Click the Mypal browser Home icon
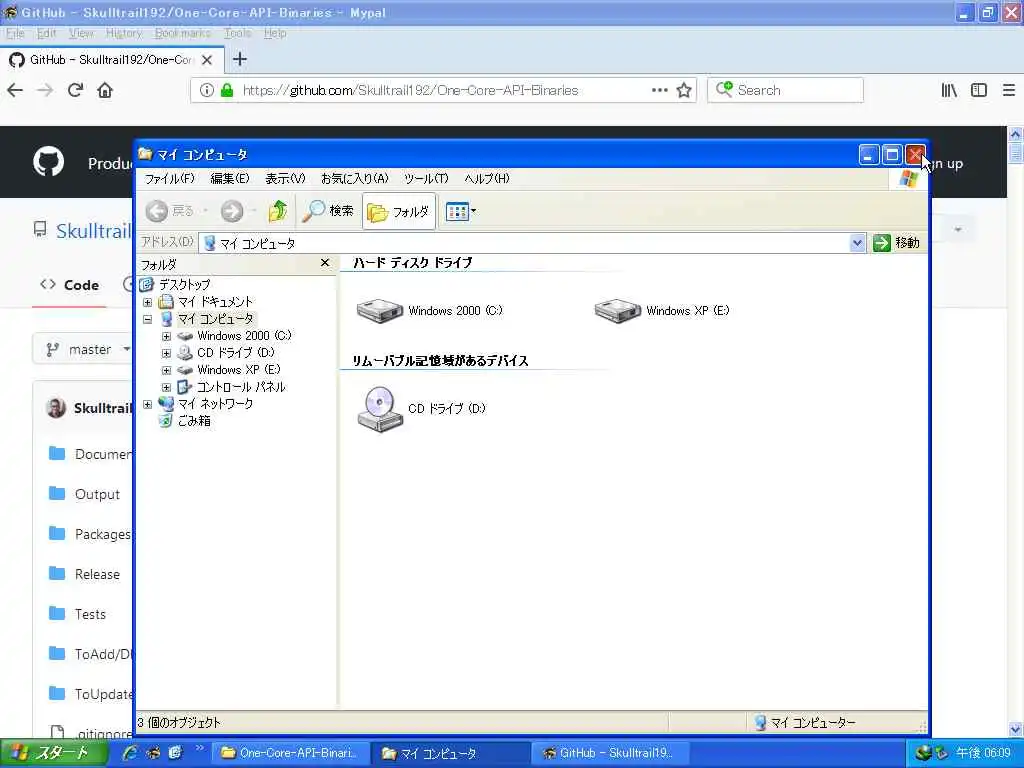 tap(105, 90)
